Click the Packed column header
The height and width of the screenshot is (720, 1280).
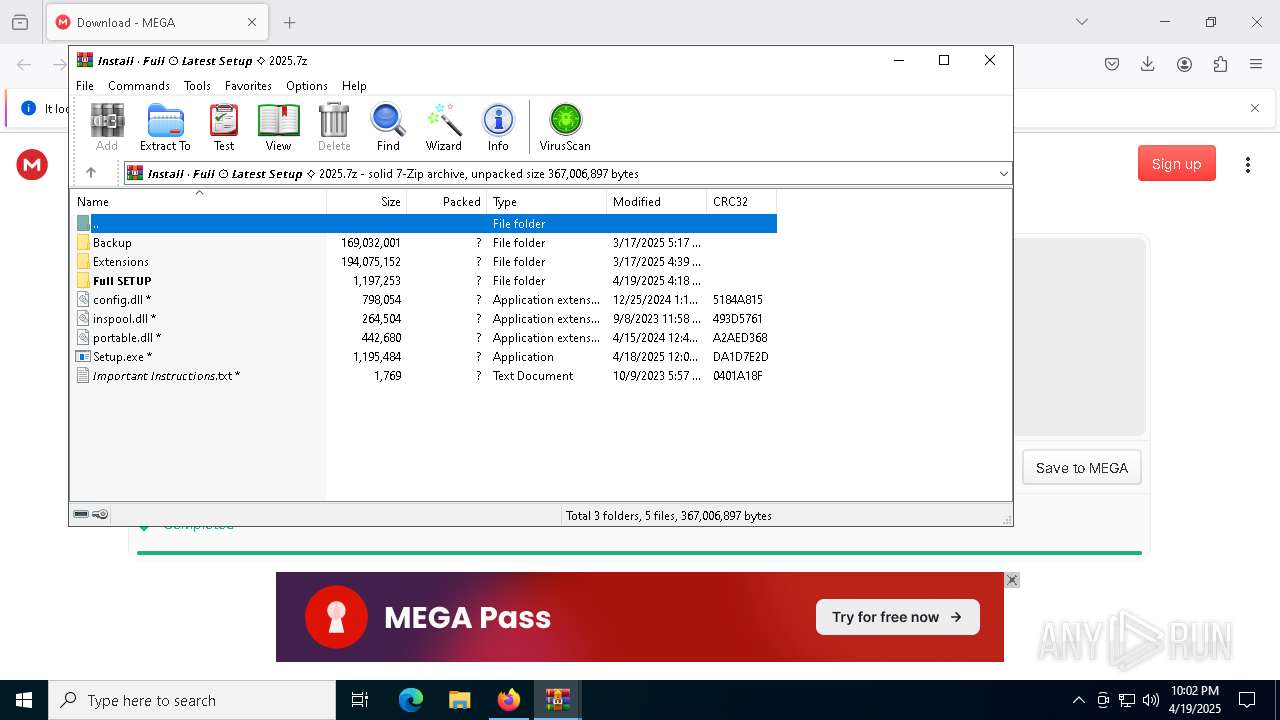447,201
